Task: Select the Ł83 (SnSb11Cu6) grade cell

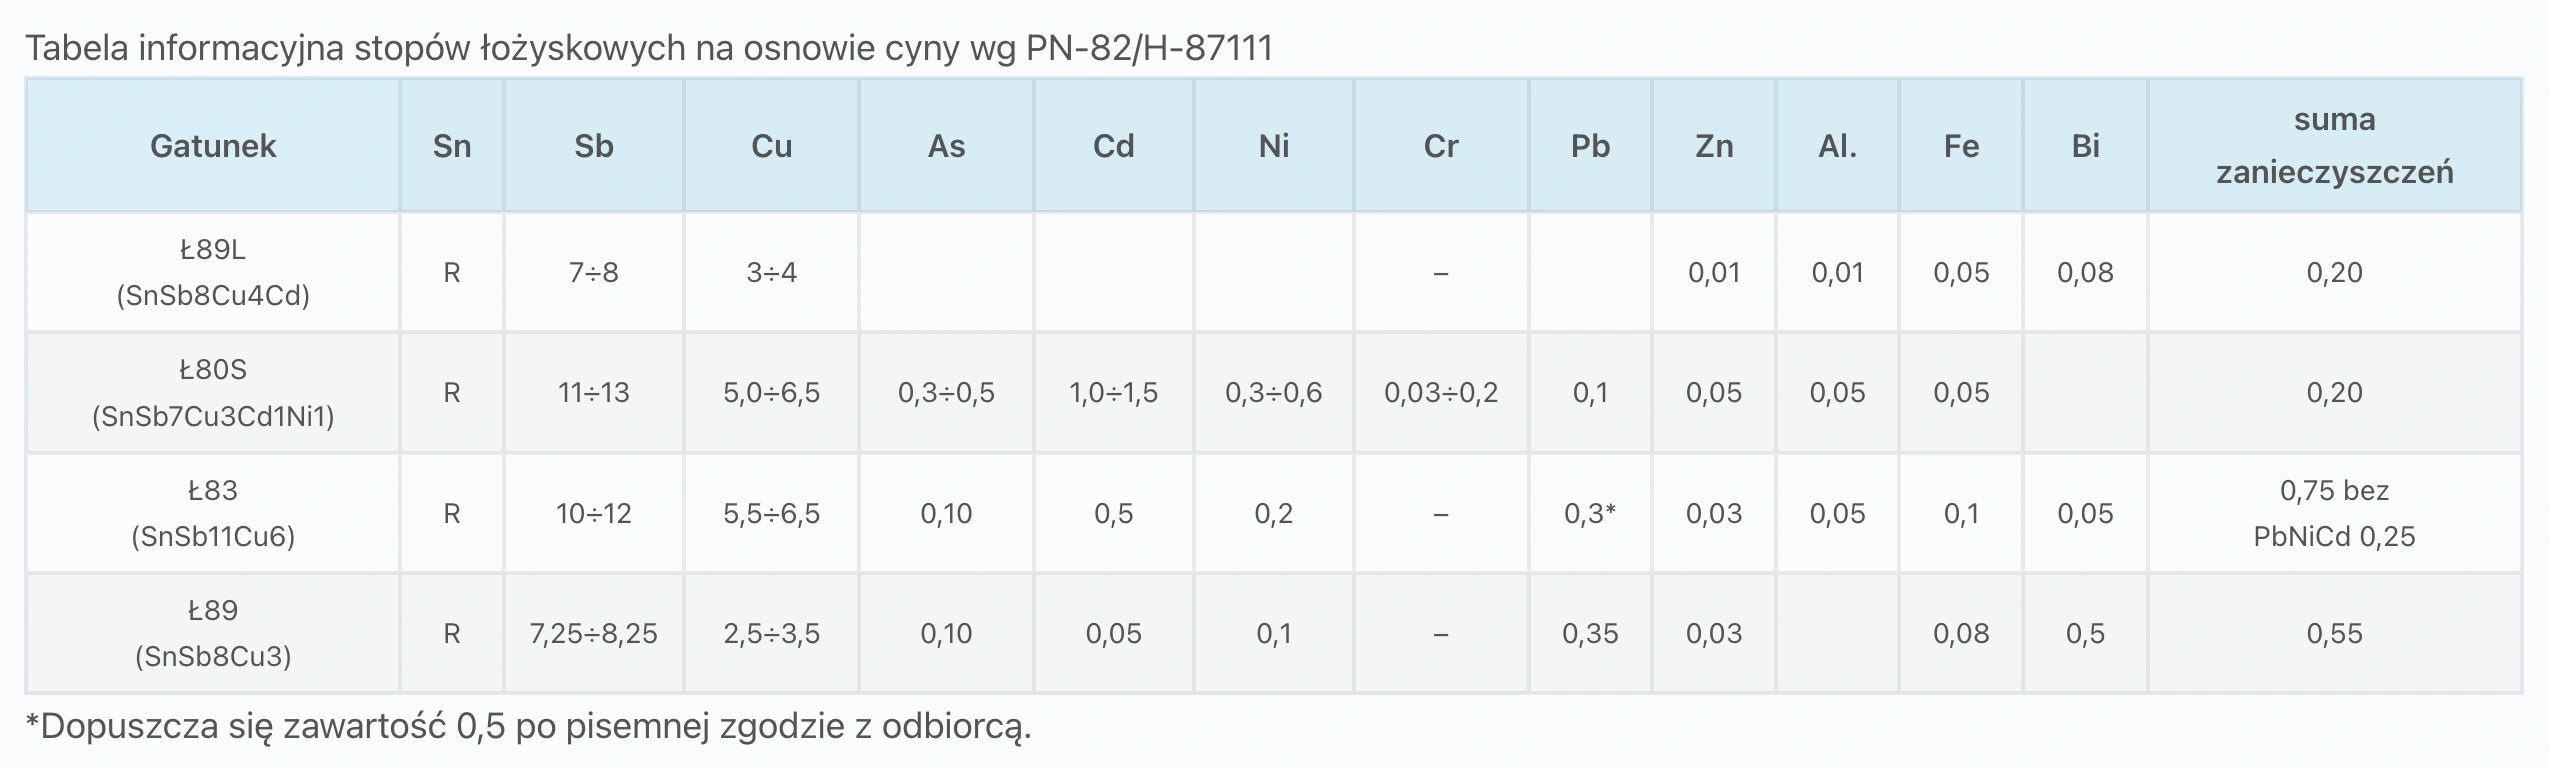Action: [x=212, y=513]
